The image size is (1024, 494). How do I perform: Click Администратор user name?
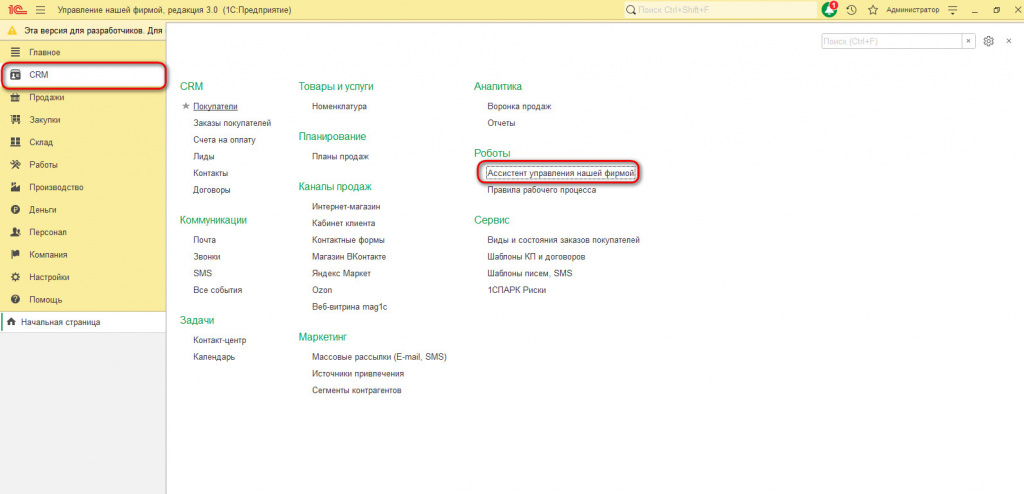[913, 10]
